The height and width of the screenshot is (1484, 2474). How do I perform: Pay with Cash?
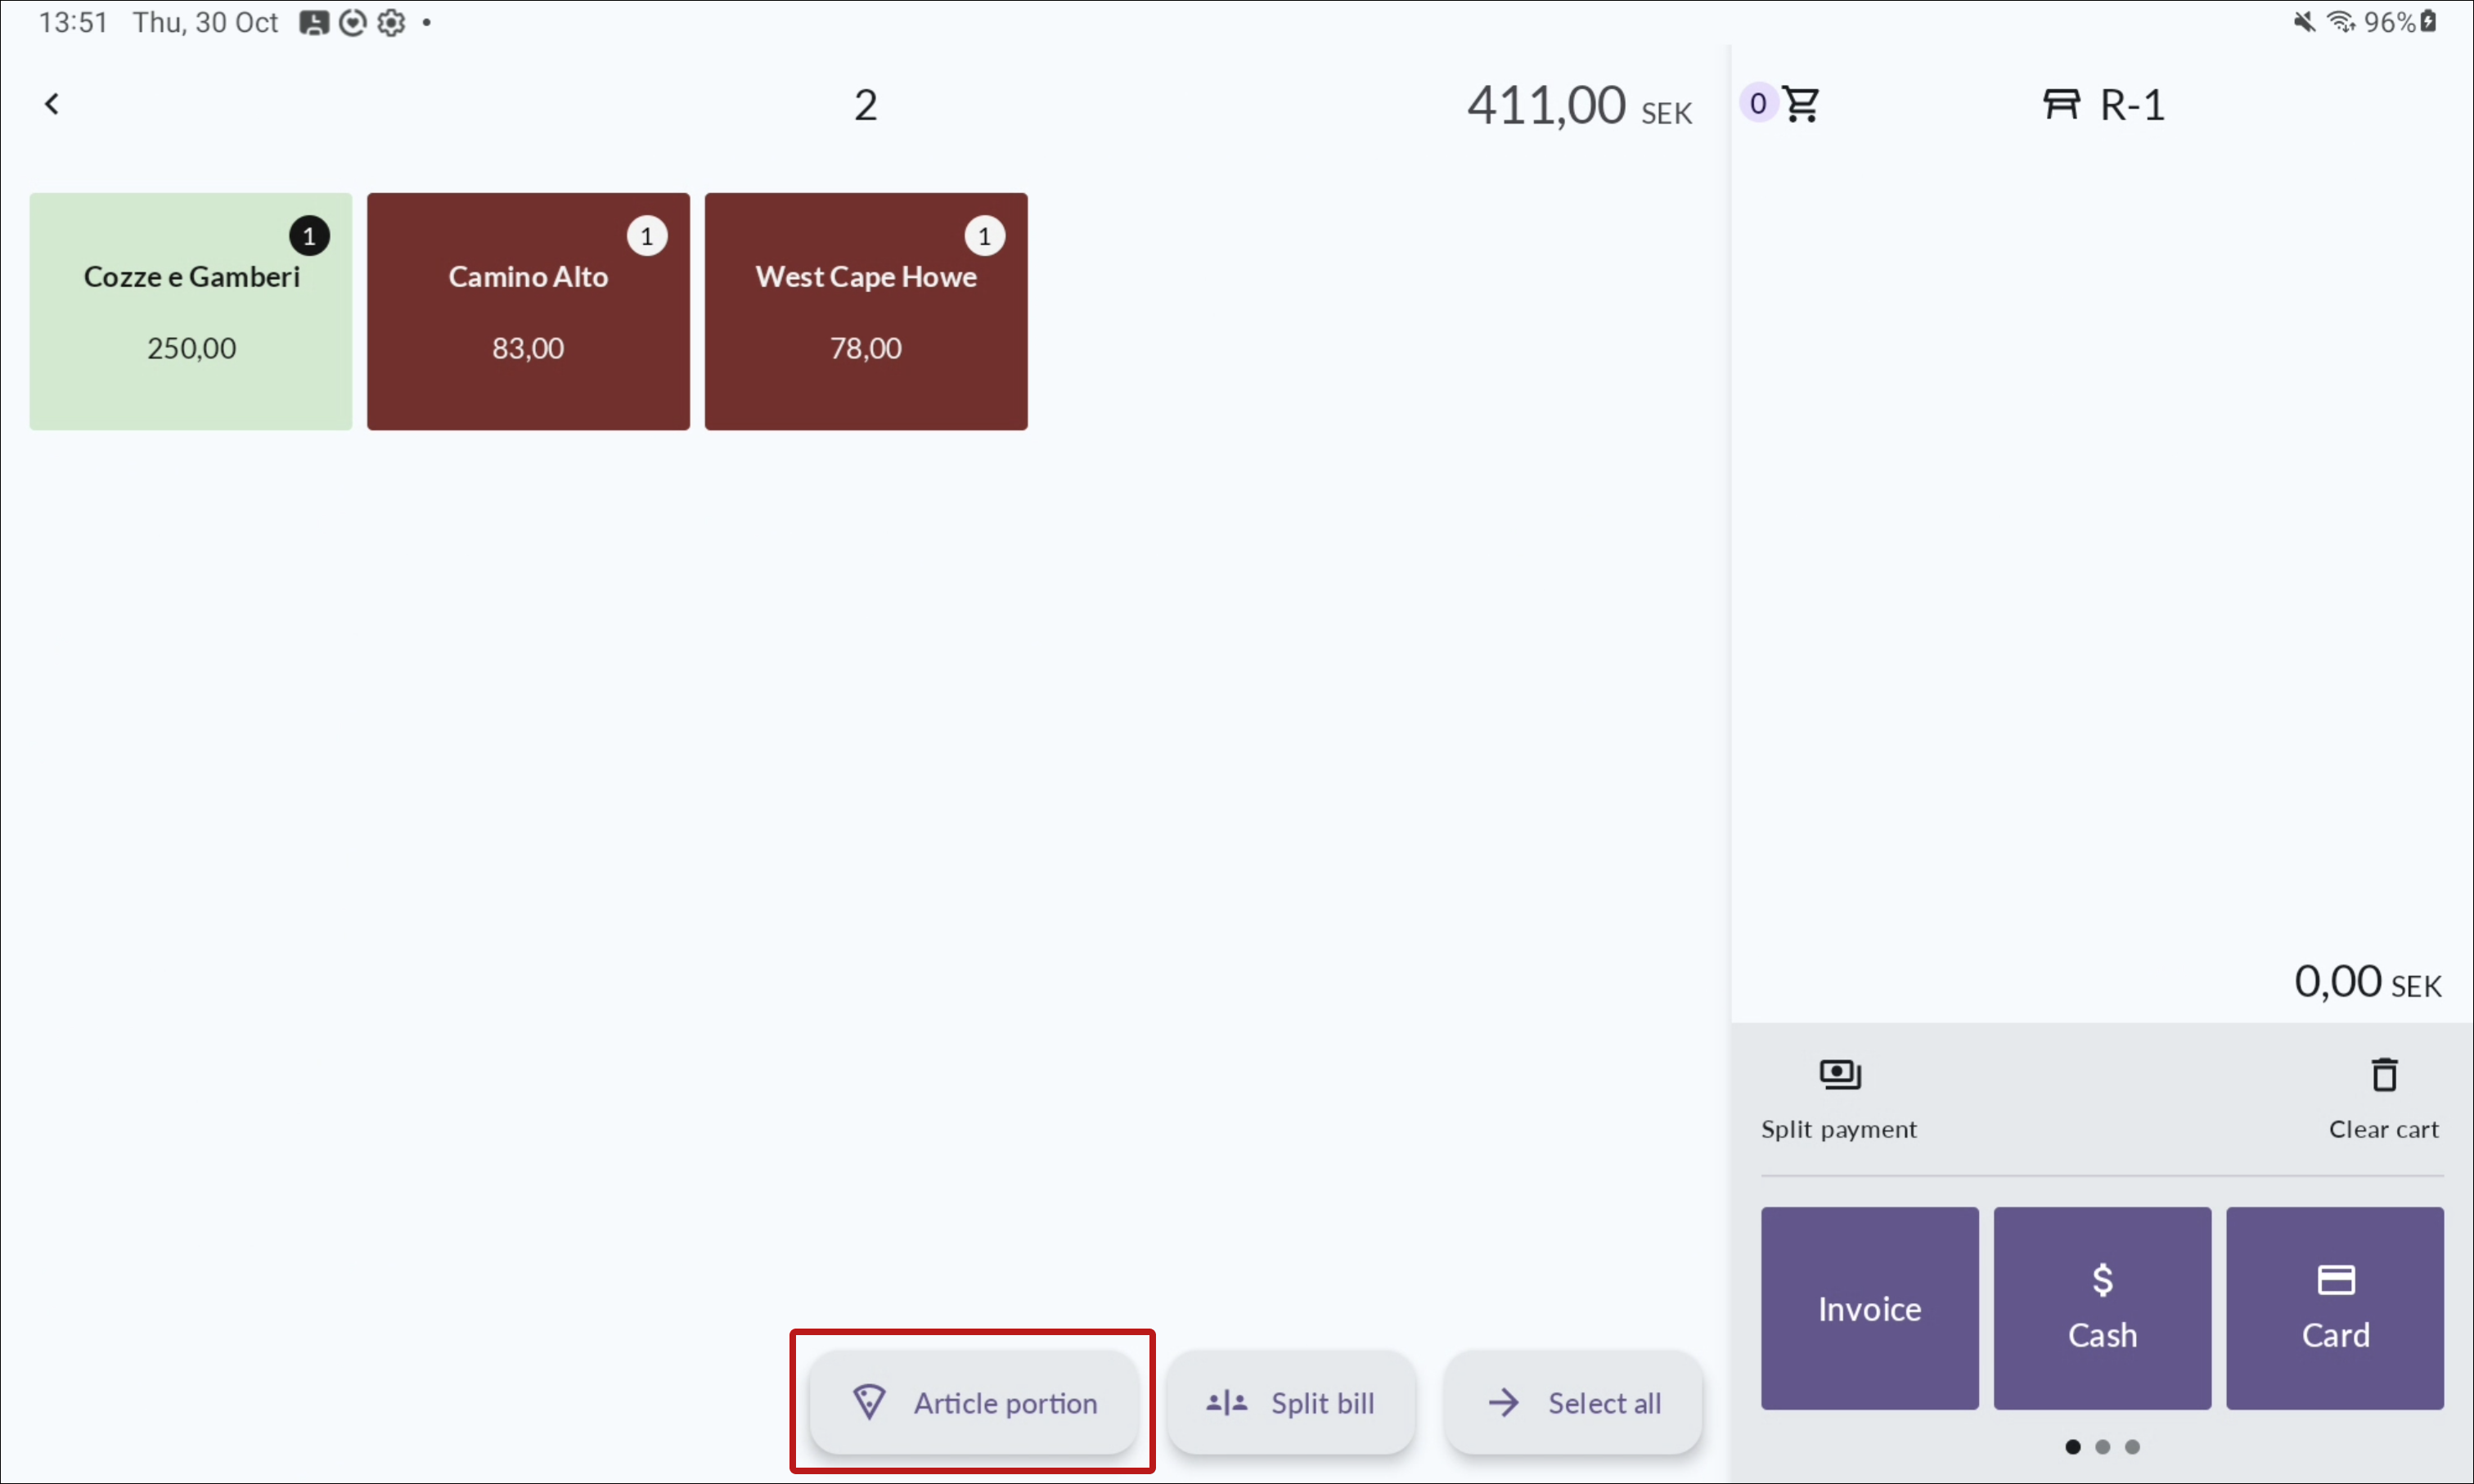click(x=2102, y=1308)
